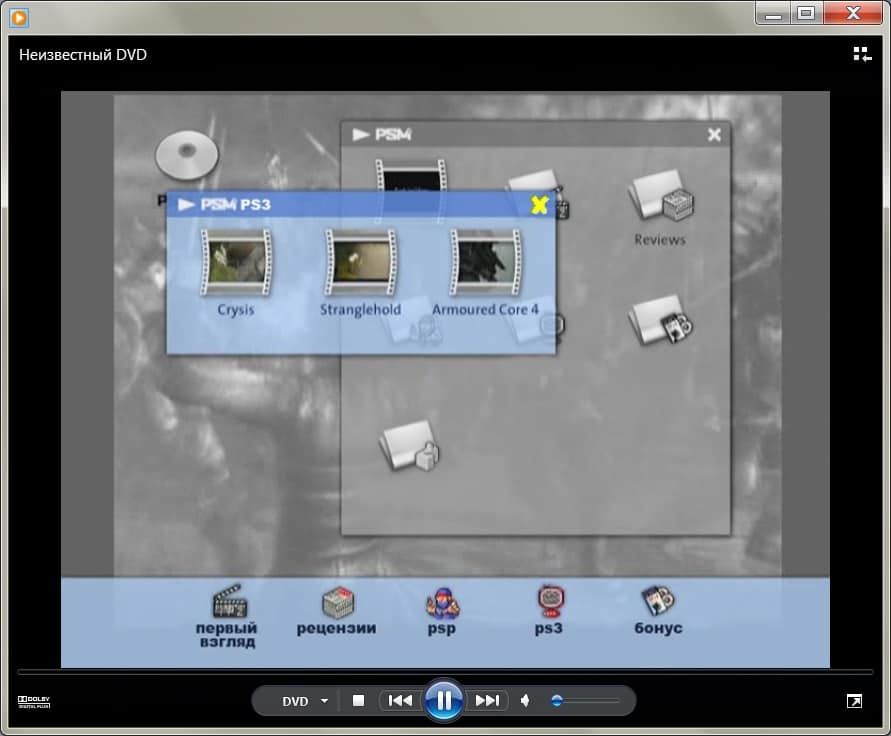The image size is (891, 736).
Task: Click the film strip thumbnail in PSM window
Action: coord(410,175)
